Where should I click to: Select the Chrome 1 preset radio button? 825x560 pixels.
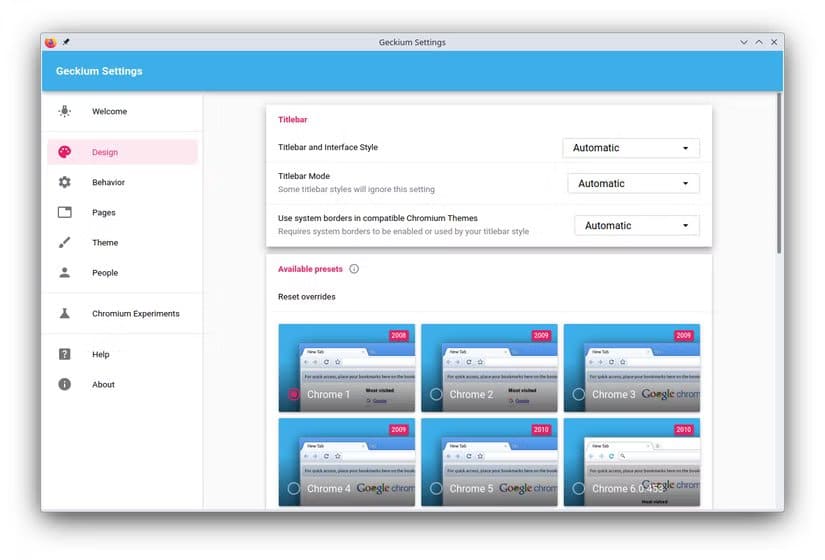pyautogui.click(x=294, y=394)
